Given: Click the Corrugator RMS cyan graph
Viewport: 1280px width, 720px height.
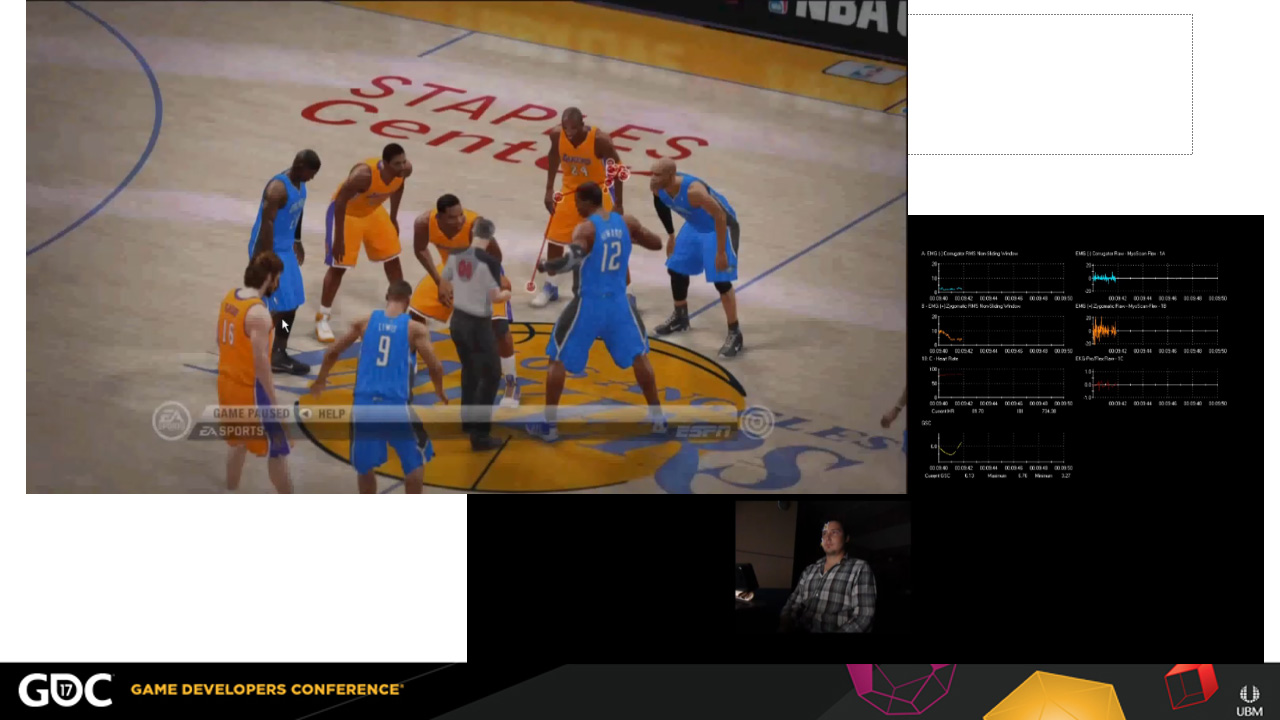Looking at the screenshot, I should [x=1001, y=277].
